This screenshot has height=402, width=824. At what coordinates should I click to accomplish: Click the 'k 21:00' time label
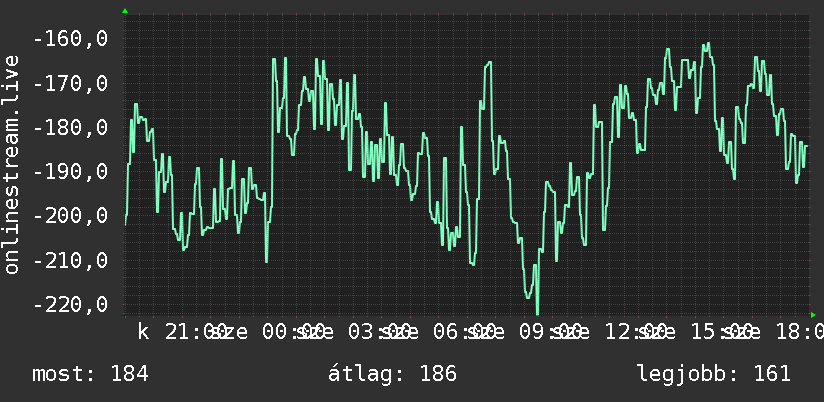[182, 332]
